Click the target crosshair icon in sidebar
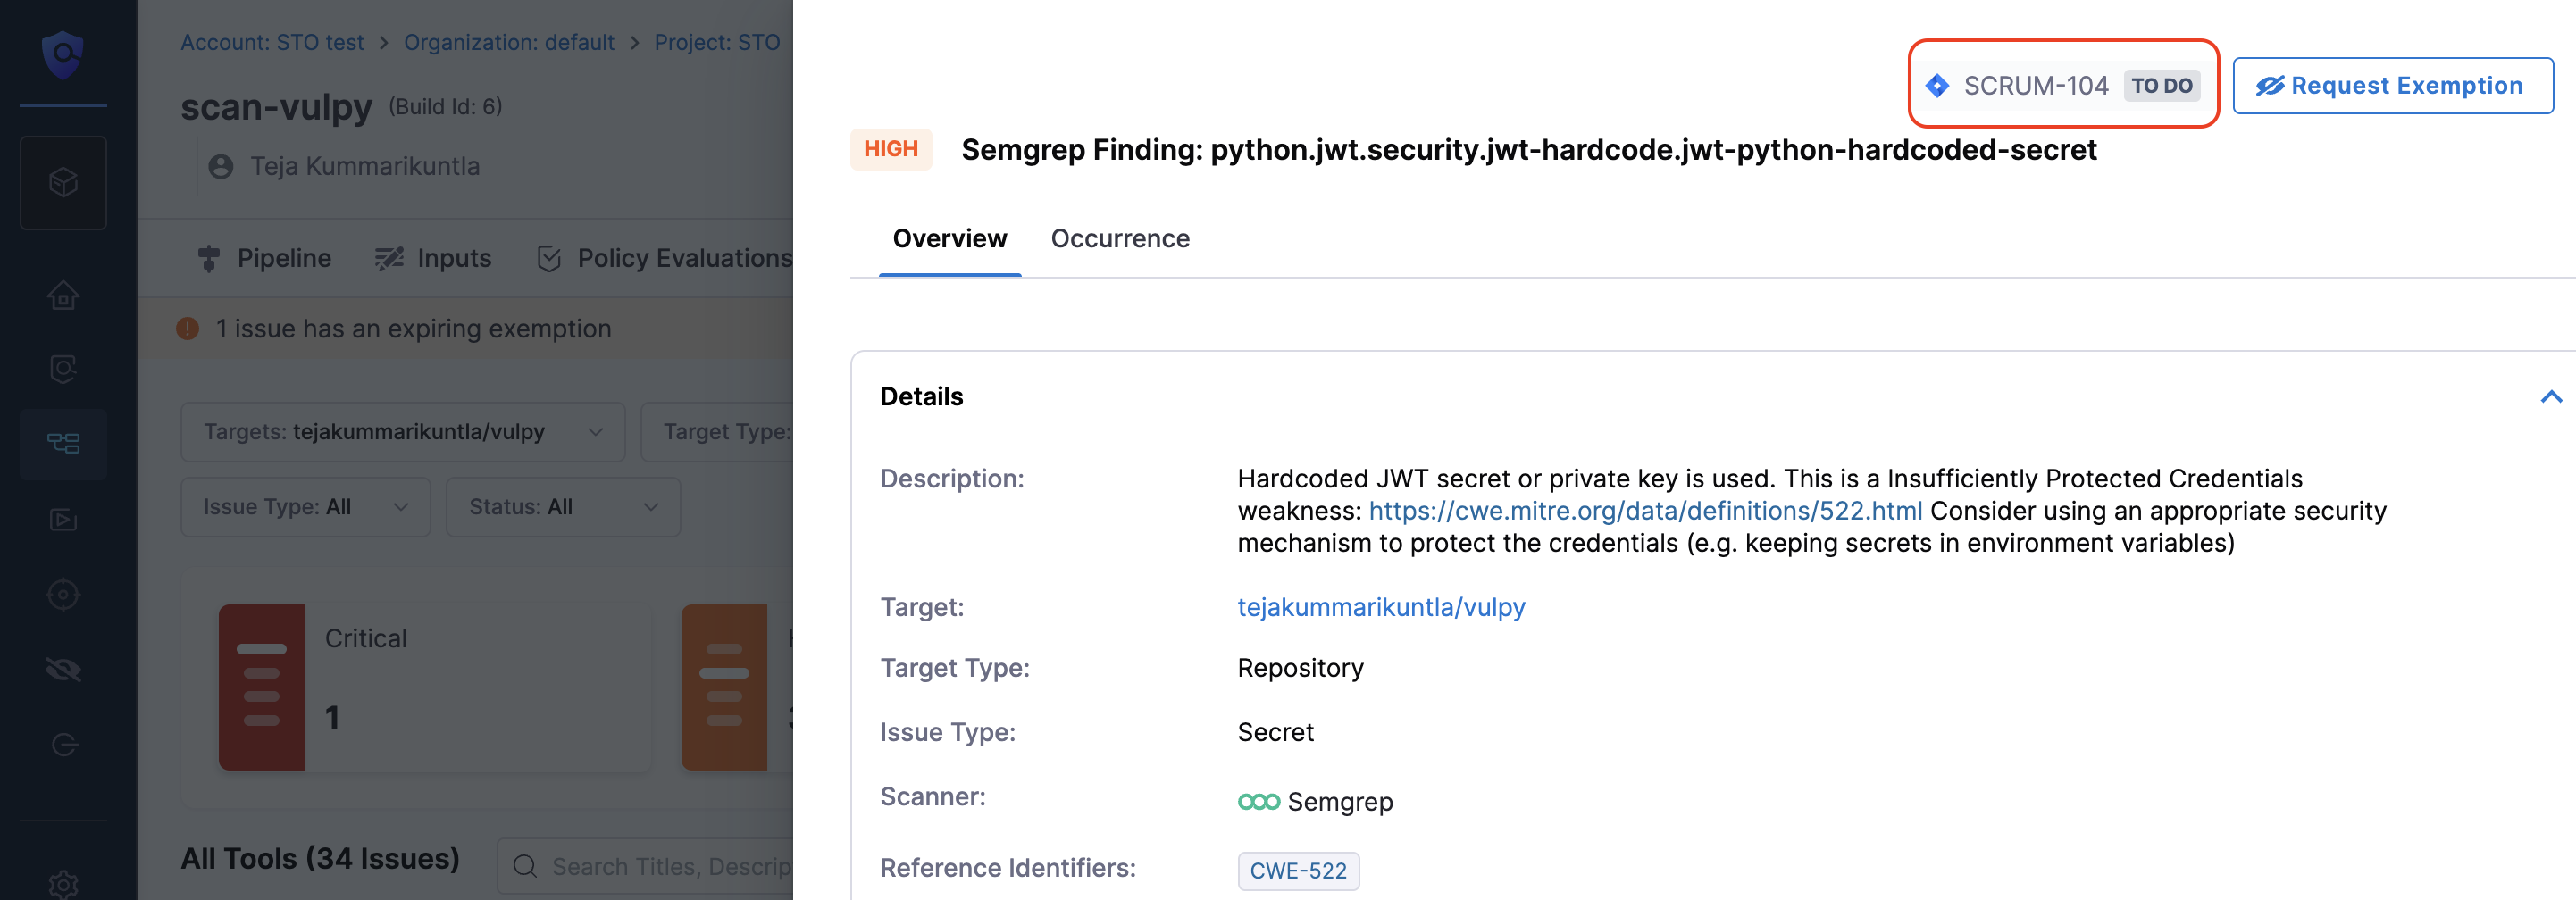2576x900 pixels. click(x=63, y=595)
